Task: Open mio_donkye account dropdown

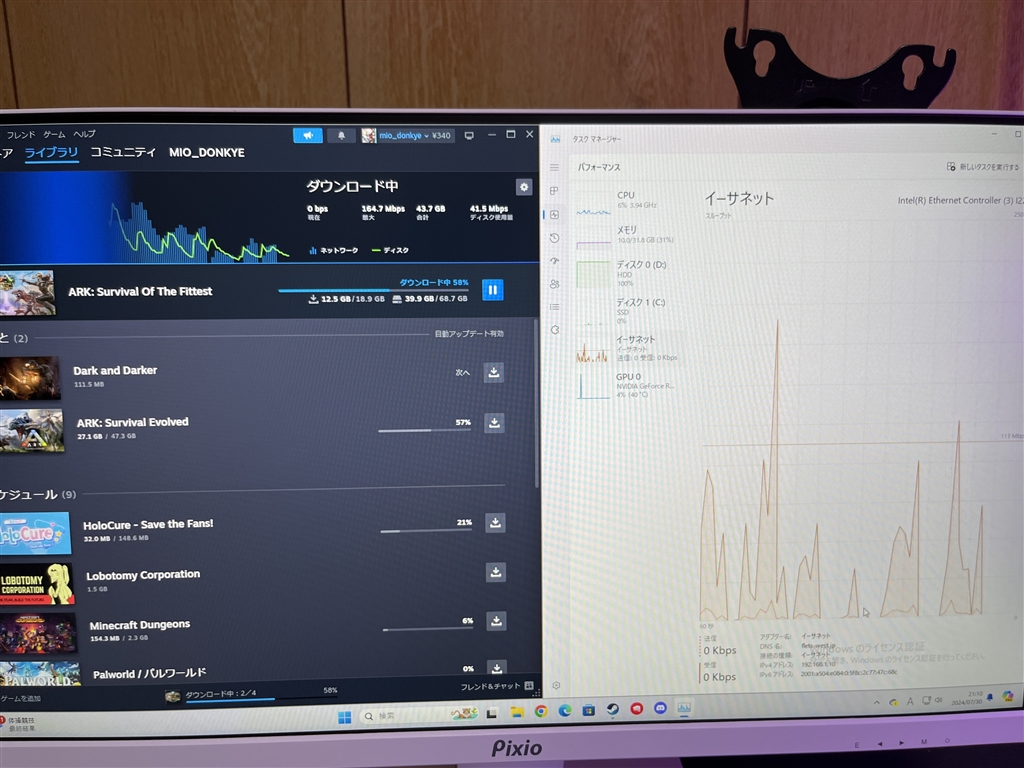Action: click(x=406, y=135)
